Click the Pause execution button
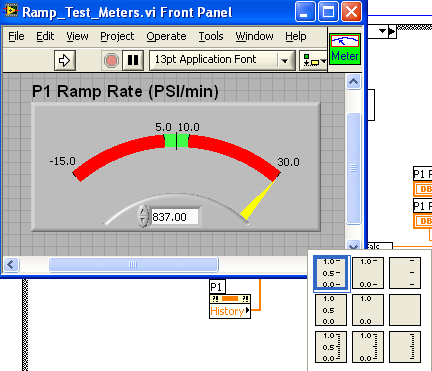 (133, 60)
